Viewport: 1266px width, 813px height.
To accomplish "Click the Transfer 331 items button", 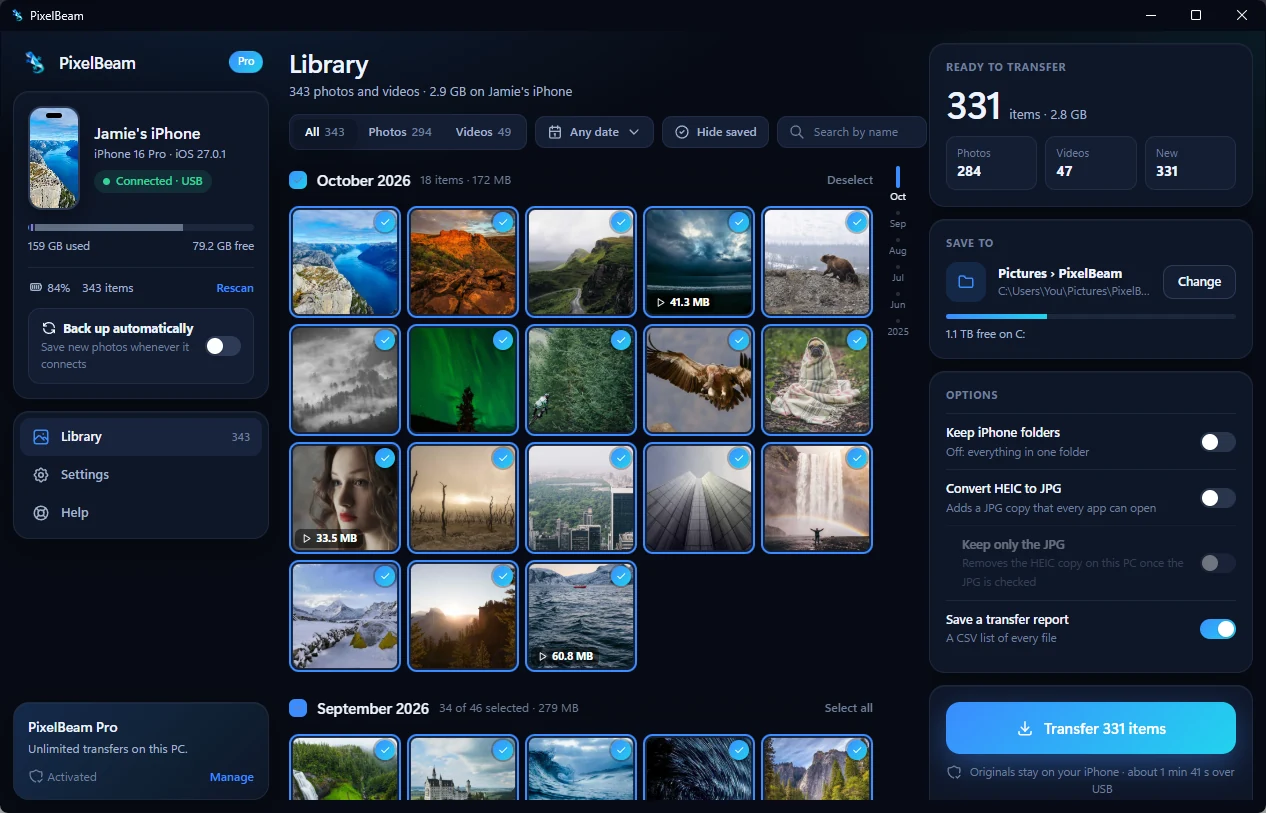I will click(x=1091, y=728).
